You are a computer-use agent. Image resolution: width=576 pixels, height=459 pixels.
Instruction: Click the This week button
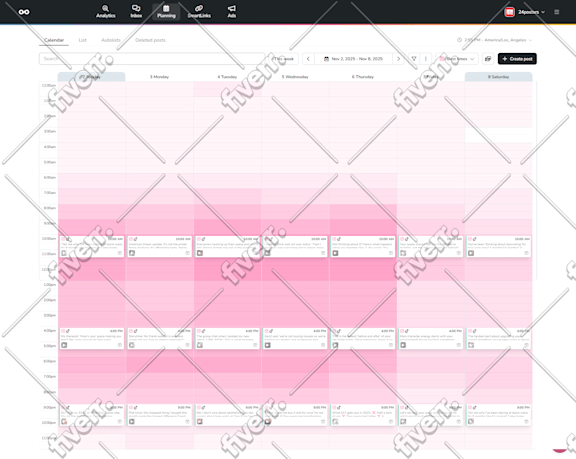[284, 59]
